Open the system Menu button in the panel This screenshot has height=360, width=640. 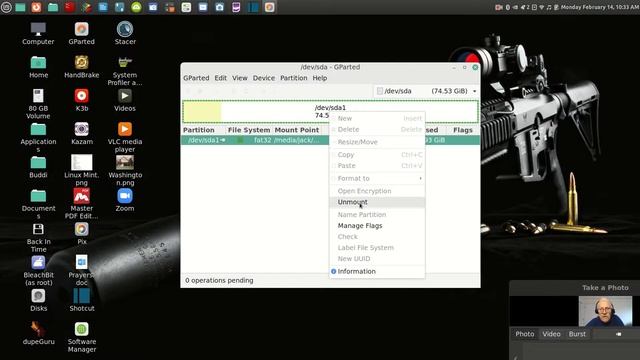point(6,7)
